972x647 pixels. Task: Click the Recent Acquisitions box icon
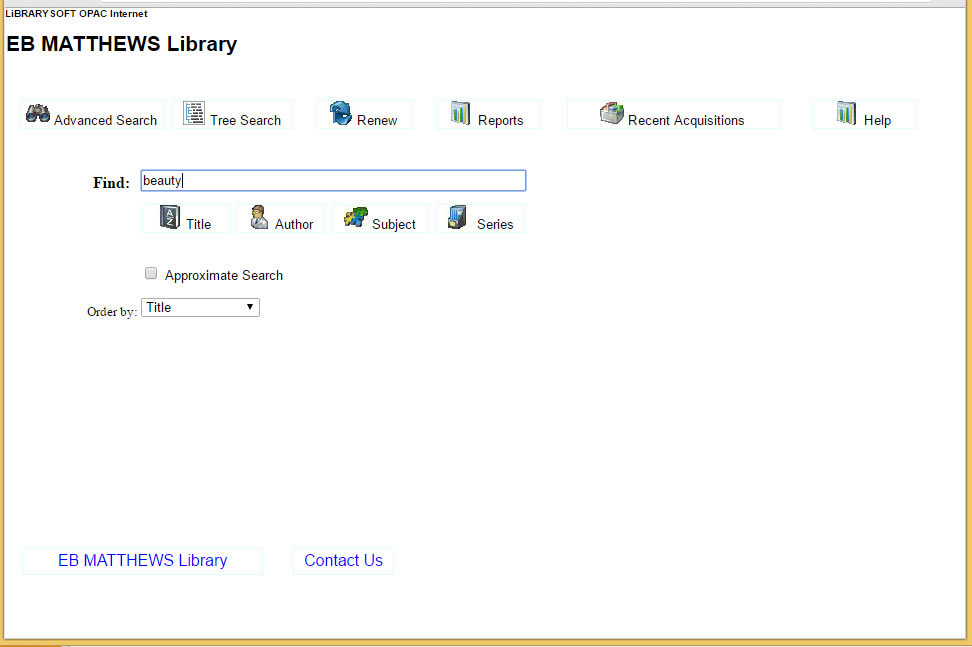pos(612,113)
